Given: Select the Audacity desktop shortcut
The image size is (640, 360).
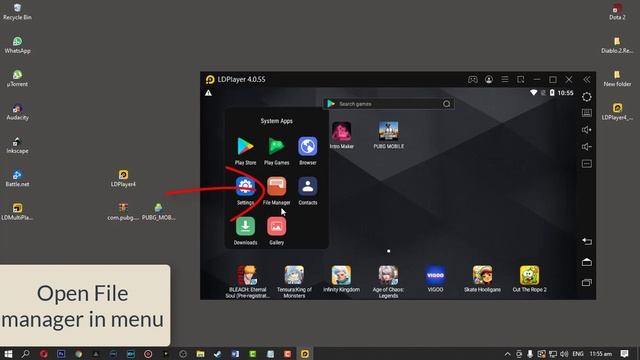Looking at the screenshot, I should [17, 112].
